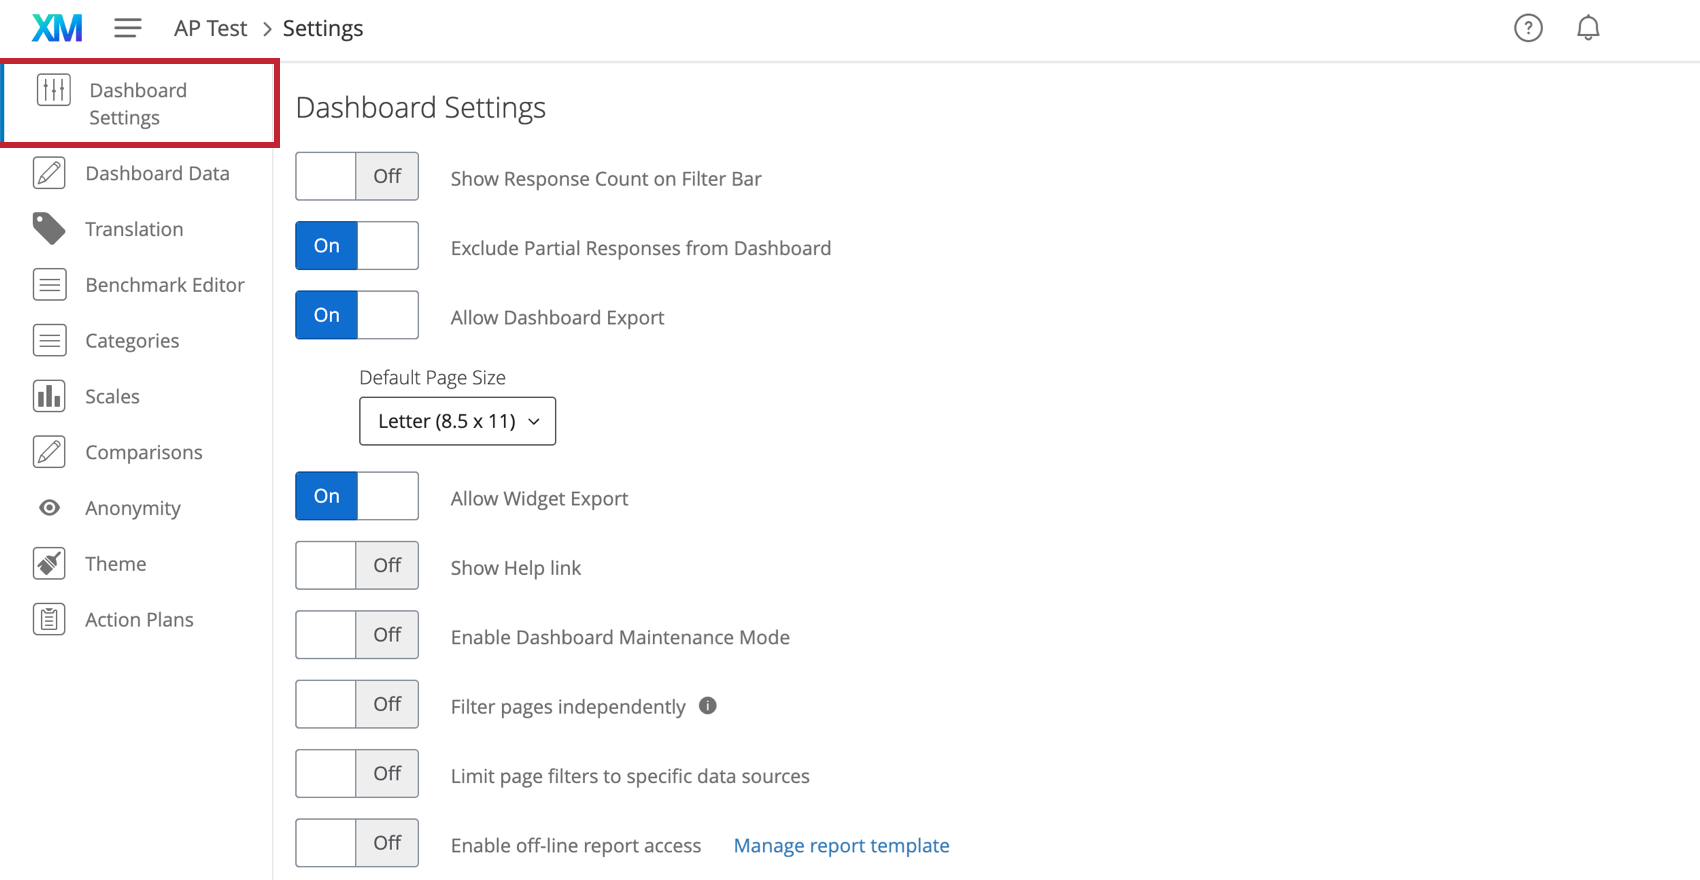Open the help question mark button
The width and height of the screenshot is (1700, 880).
(x=1528, y=28)
